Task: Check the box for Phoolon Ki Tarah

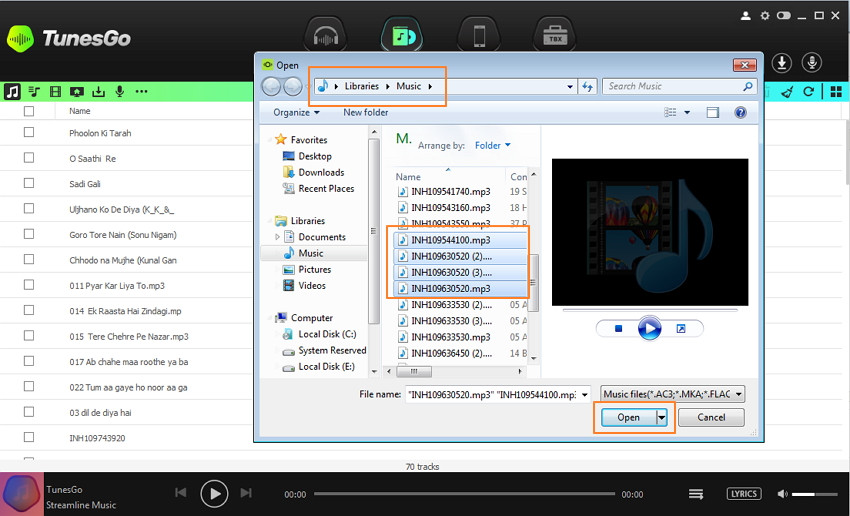Action: tap(29, 132)
